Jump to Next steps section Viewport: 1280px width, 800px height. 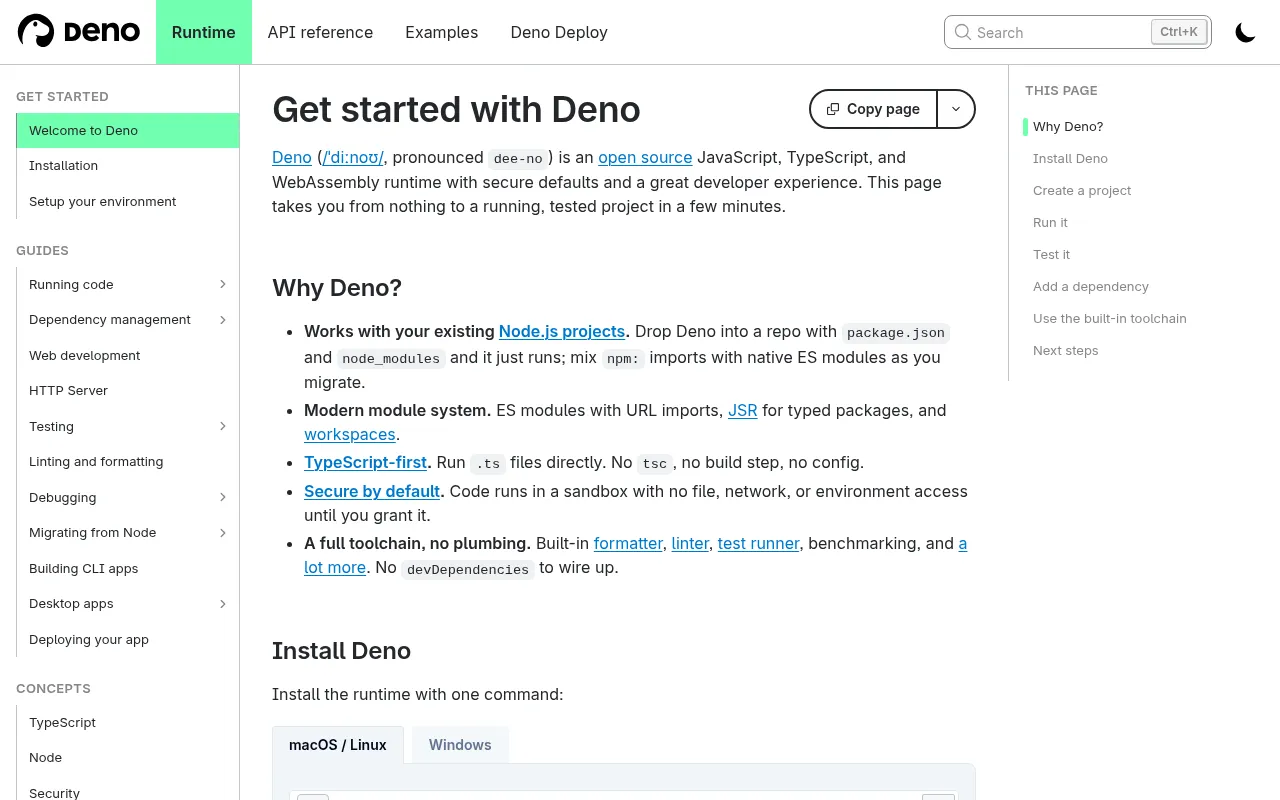point(1066,350)
